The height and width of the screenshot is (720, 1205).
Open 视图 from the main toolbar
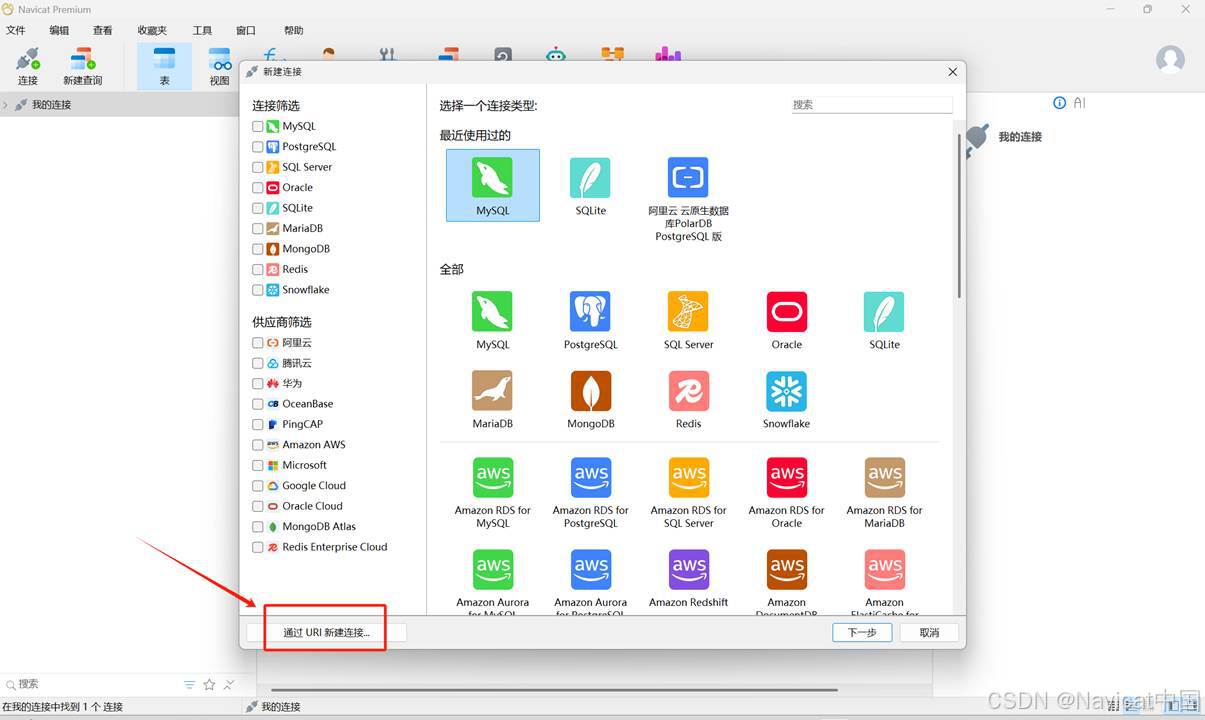click(220, 66)
